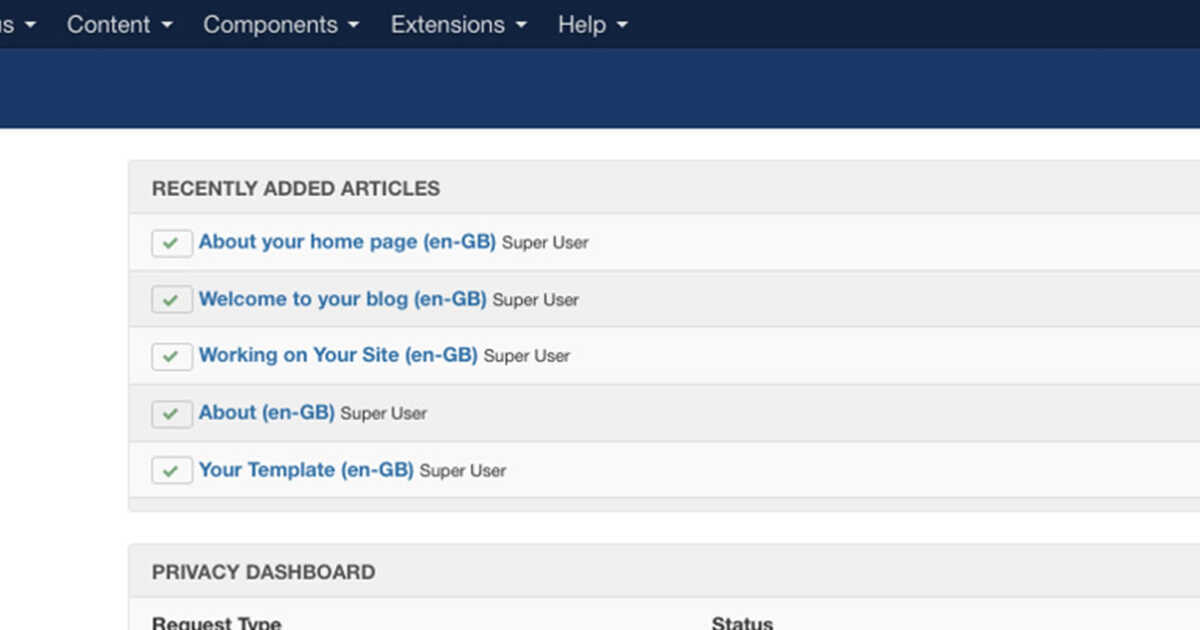Screen dimensions: 1200x630
Task: Click the caret next to Content
Action: click(167, 26)
